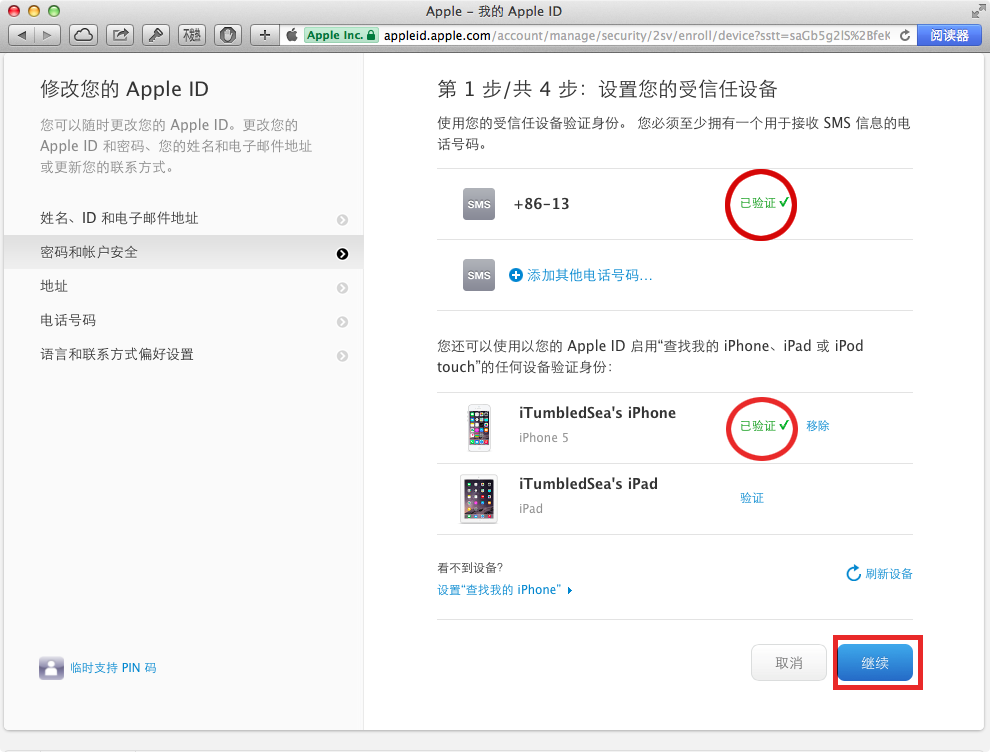Click the 取消 button to cancel
The image size is (990, 752).
pos(789,663)
